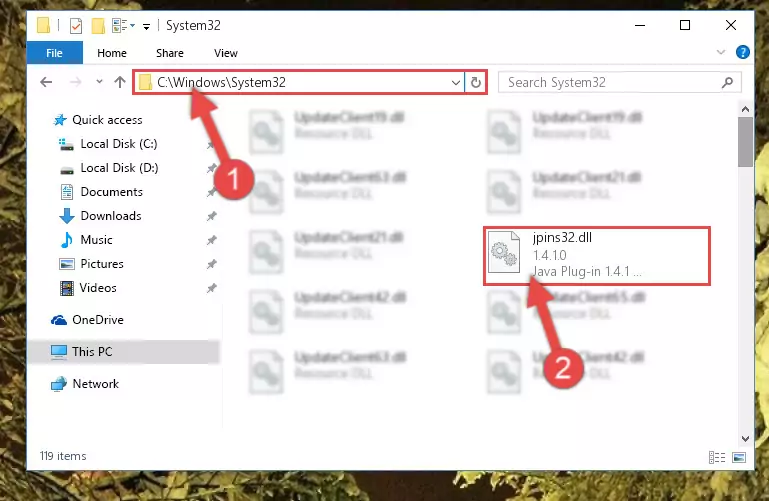The width and height of the screenshot is (769, 501).
Task: Click the pin icon next to Music
Action: tap(211, 240)
